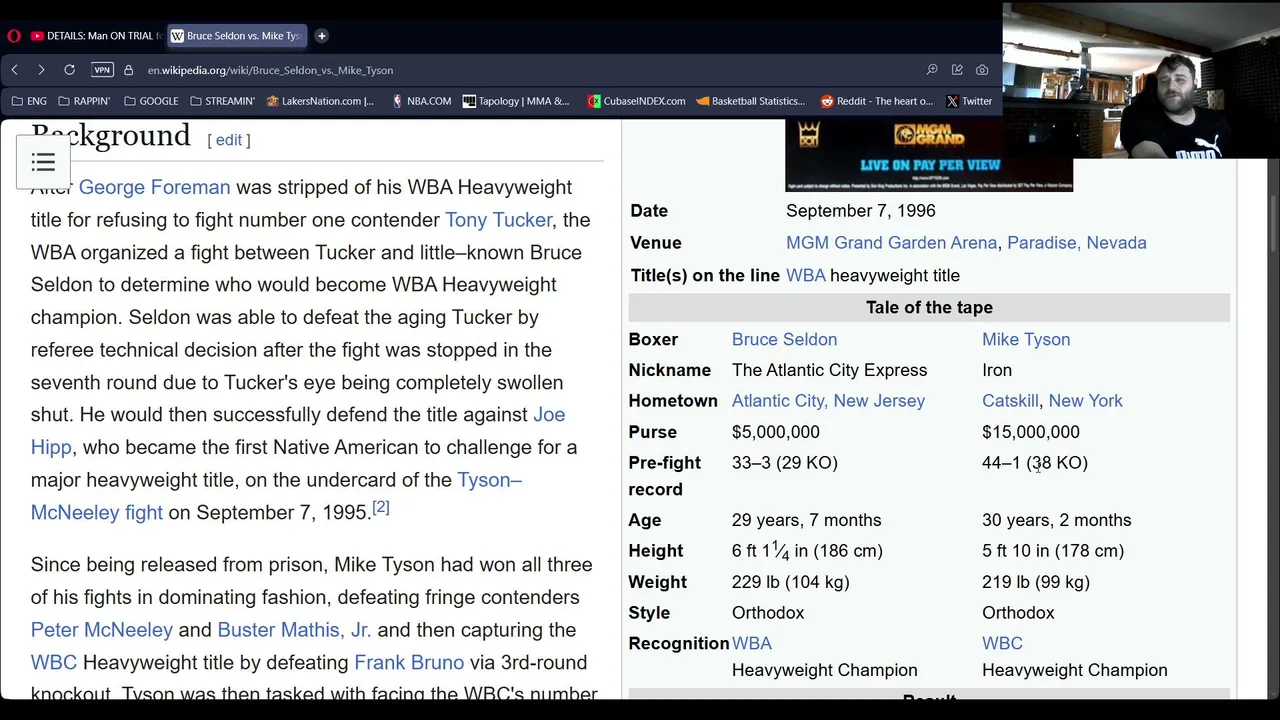
Task: Go forward to the next page
Action: (41, 70)
